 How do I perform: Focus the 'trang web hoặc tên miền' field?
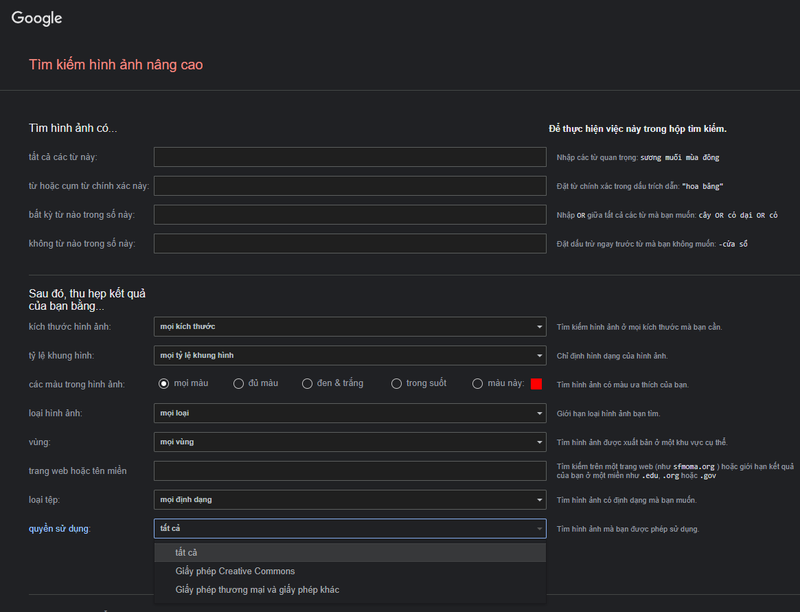[x=350, y=471]
